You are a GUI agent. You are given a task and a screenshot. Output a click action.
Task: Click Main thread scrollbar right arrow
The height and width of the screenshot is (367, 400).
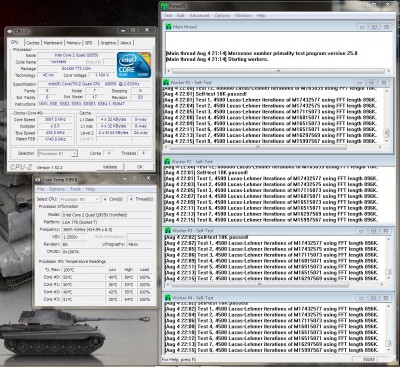[x=388, y=71]
